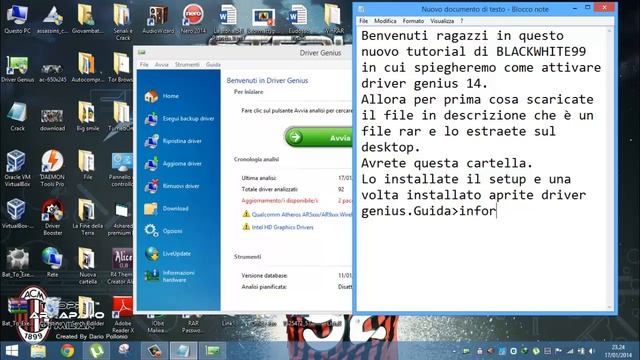Open File menu in Driver Genius

pos(144,64)
